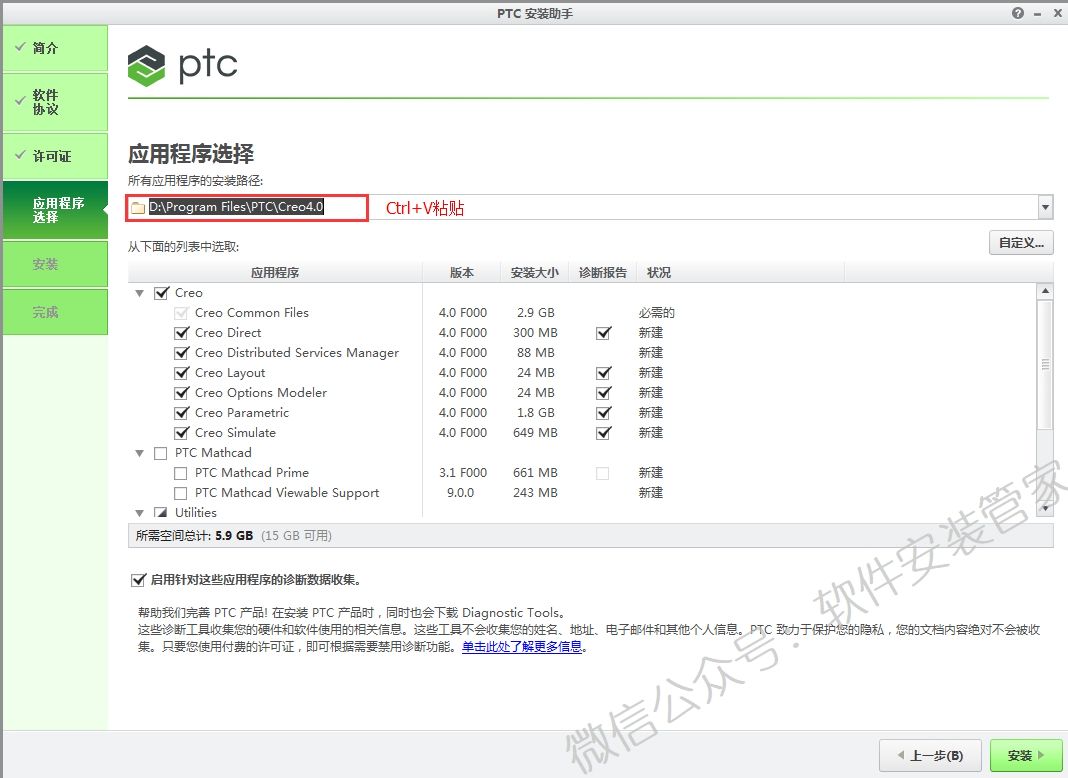This screenshot has width=1068, height=778.
Task: Toggle diagnostic report for Creo Parametric
Action: (603, 413)
